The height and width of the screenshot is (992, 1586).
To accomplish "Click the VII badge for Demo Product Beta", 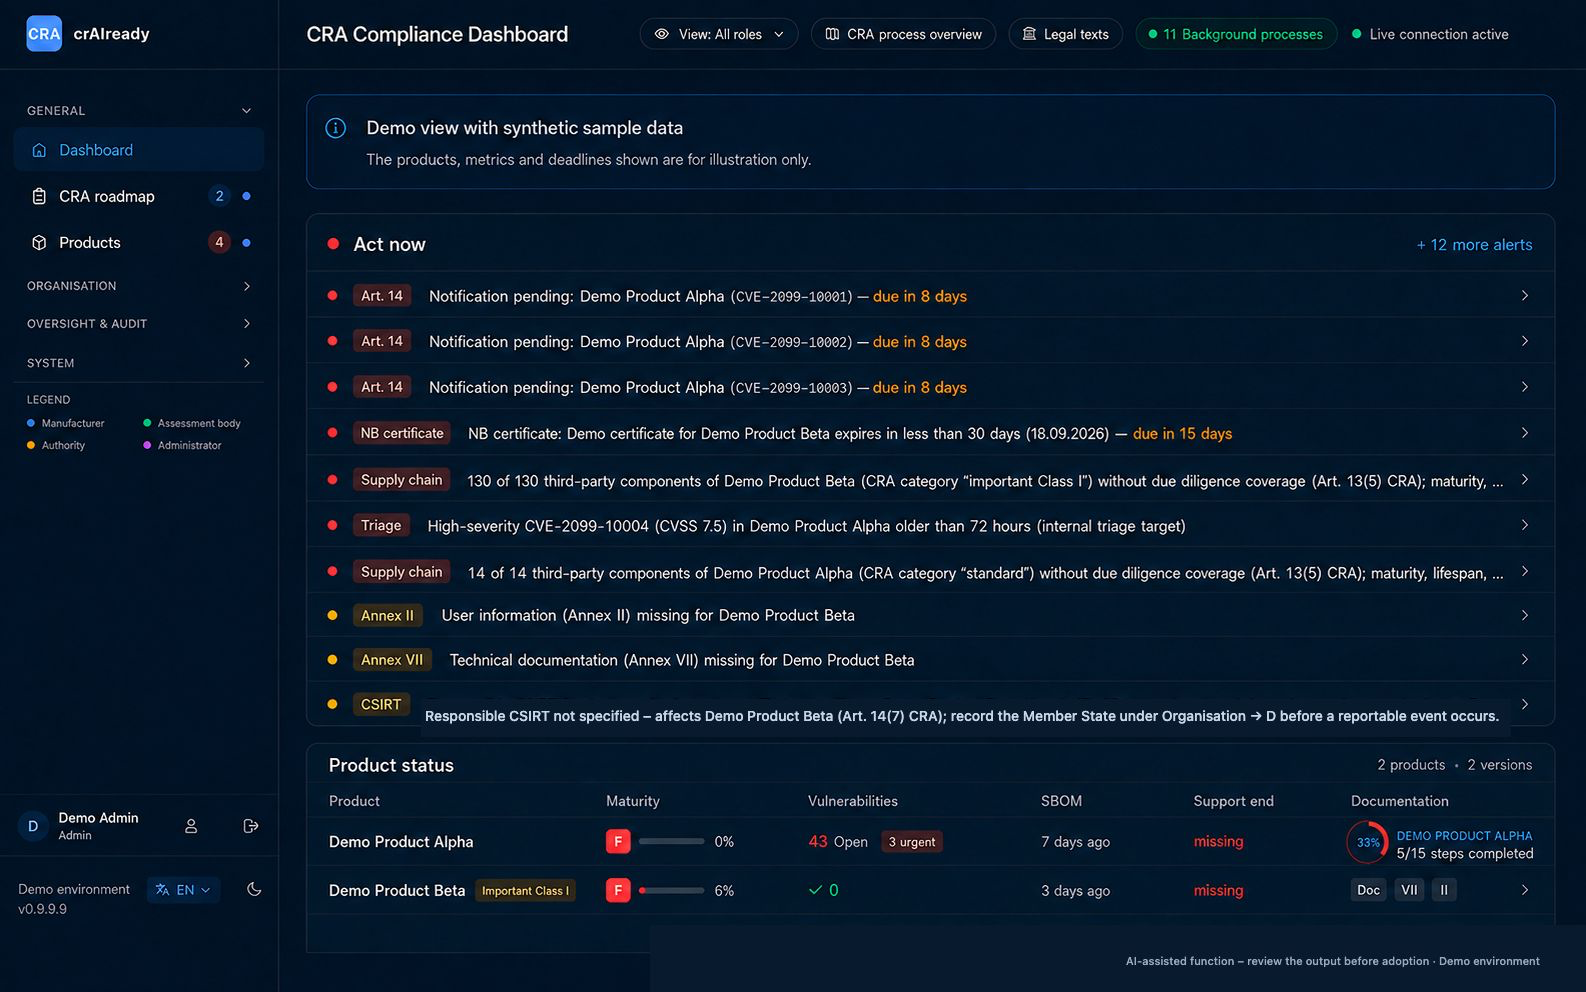I will (1409, 890).
